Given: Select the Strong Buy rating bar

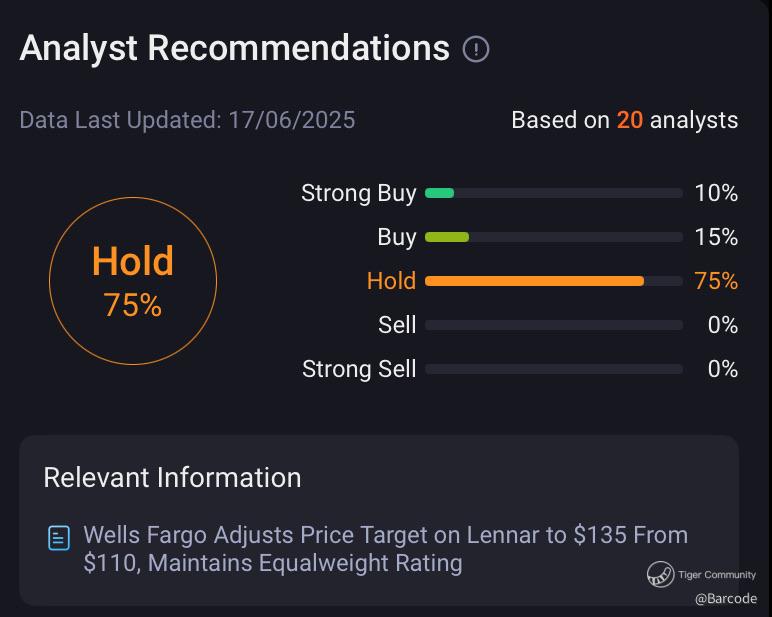Looking at the screenshot, I should [553, 193].
